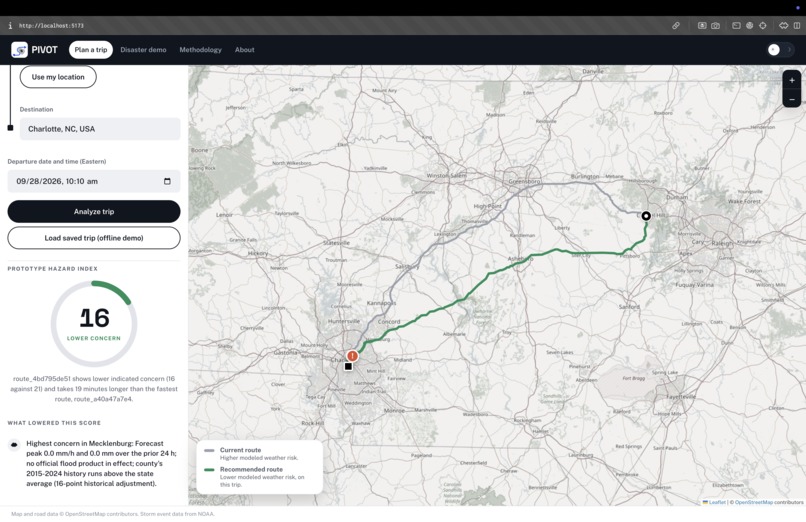The image size is (806, 522).
Task: Click the Destination field label
Action: [x=36, y=109]
